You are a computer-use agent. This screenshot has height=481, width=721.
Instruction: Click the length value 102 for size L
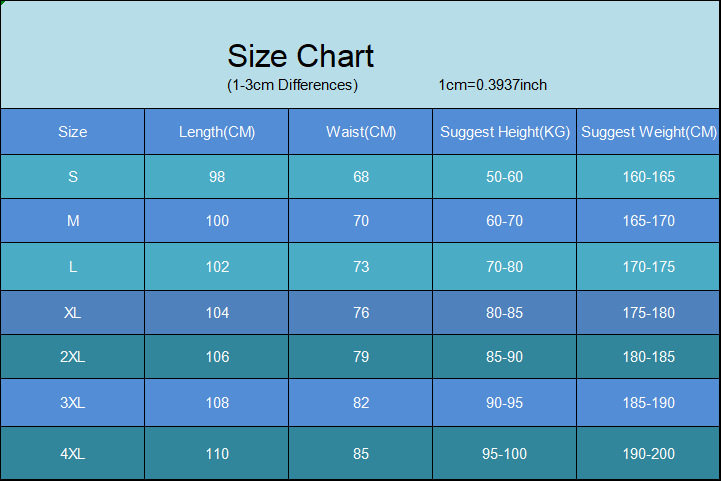coord(217,267)
